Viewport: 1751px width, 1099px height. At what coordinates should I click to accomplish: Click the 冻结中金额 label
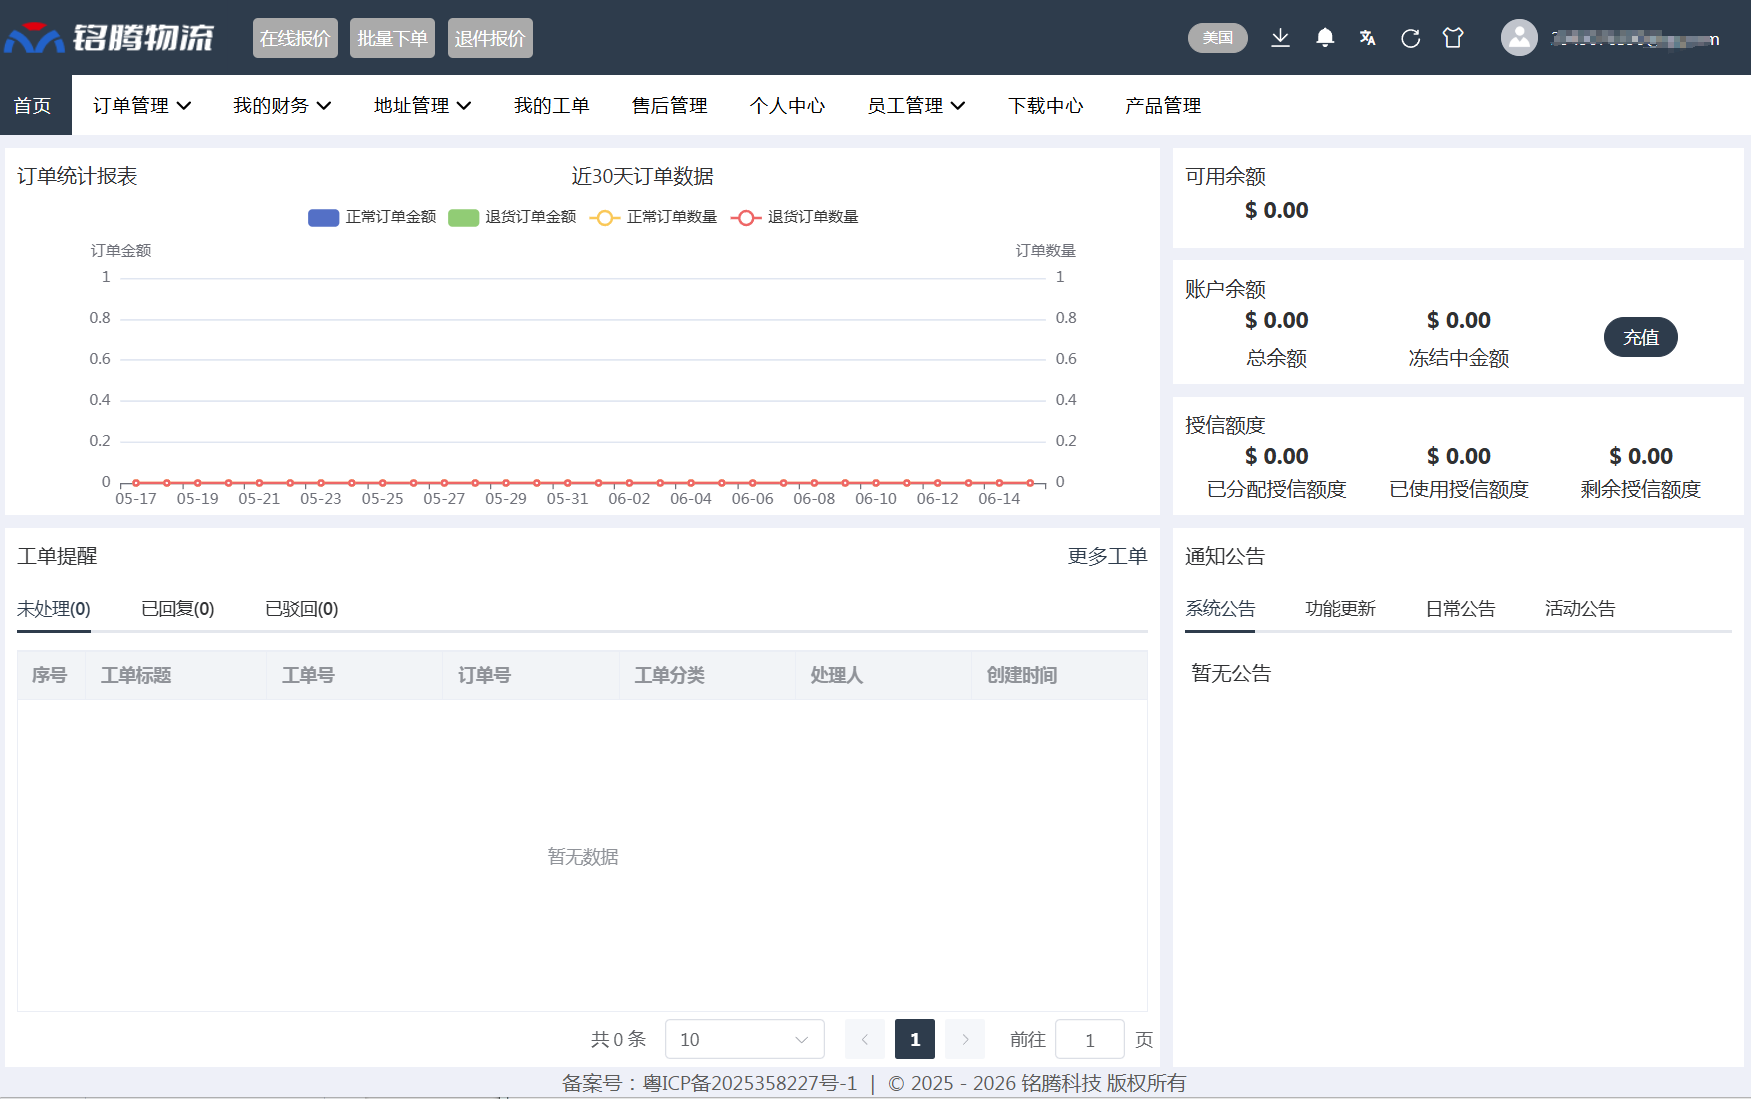(1459, 358)
